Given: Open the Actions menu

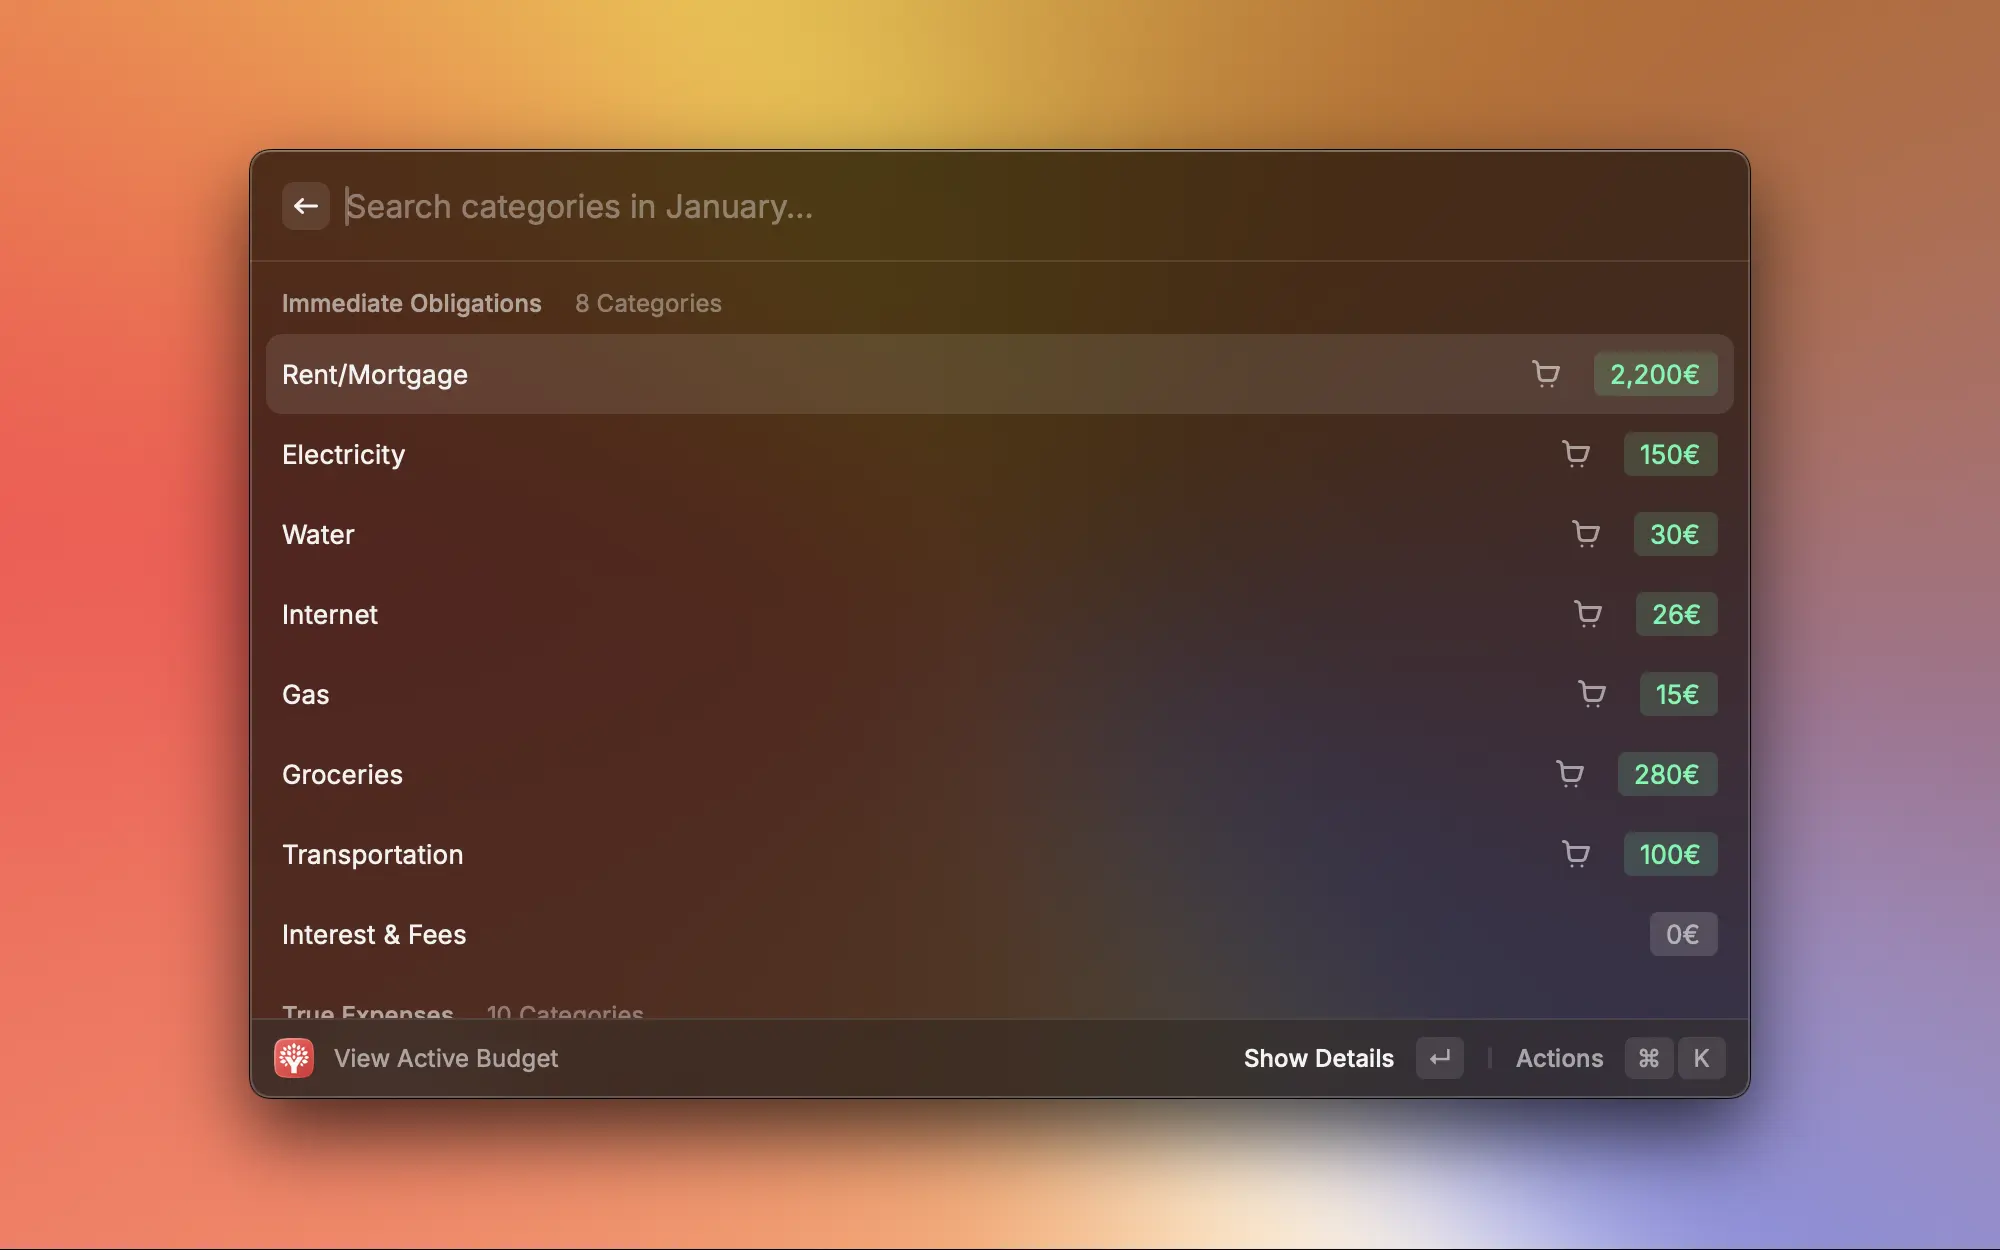Looking at the screenshot, I should 1559,1058.
